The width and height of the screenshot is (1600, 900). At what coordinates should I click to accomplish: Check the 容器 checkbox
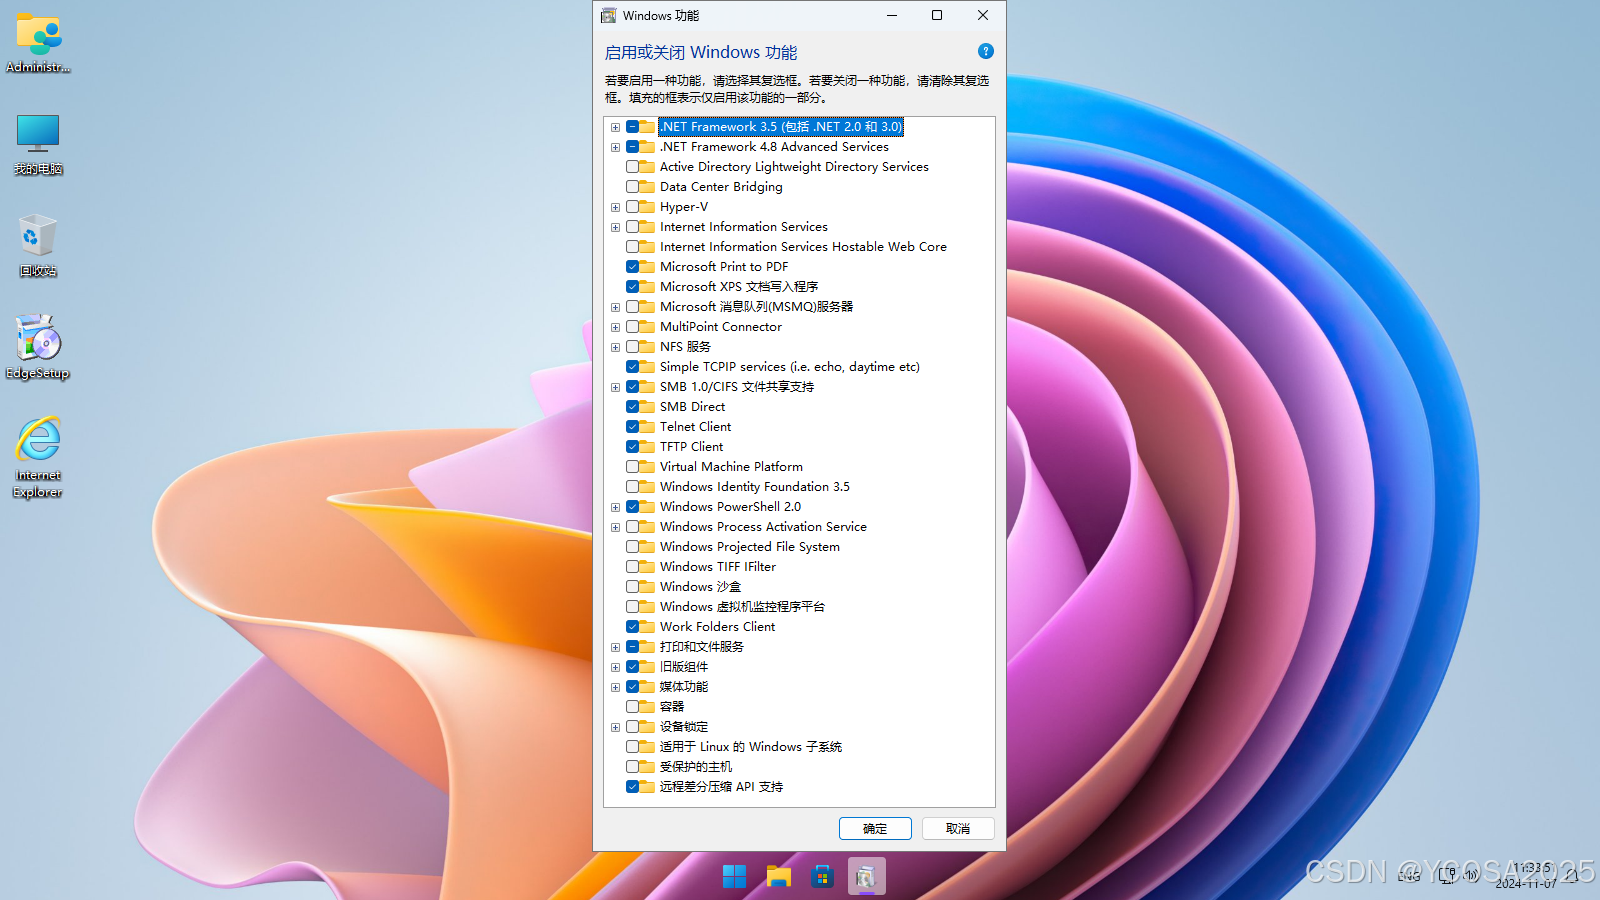(x=632, y=707)
